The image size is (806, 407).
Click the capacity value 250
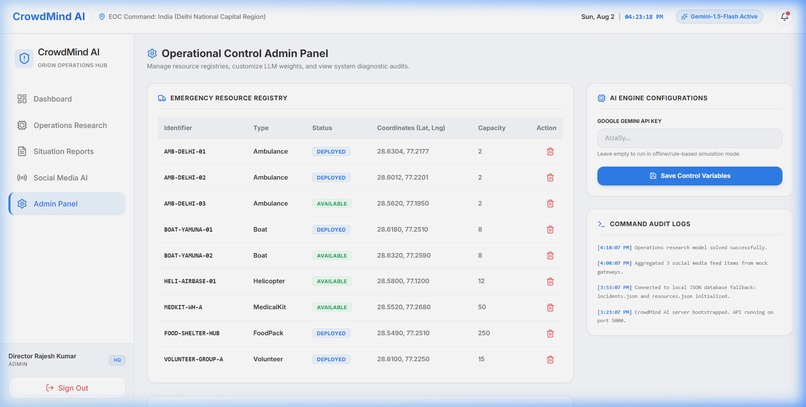[x=484, y=333]
